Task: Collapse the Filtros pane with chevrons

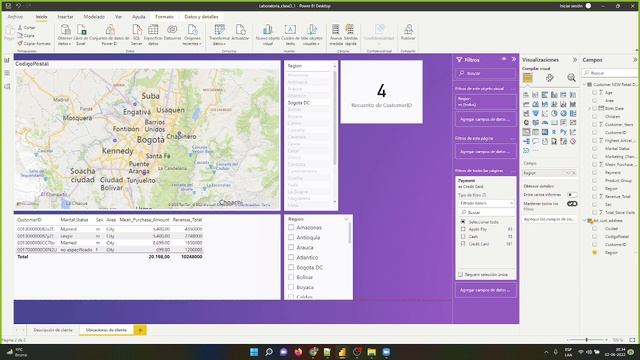Action: (514, 59)
